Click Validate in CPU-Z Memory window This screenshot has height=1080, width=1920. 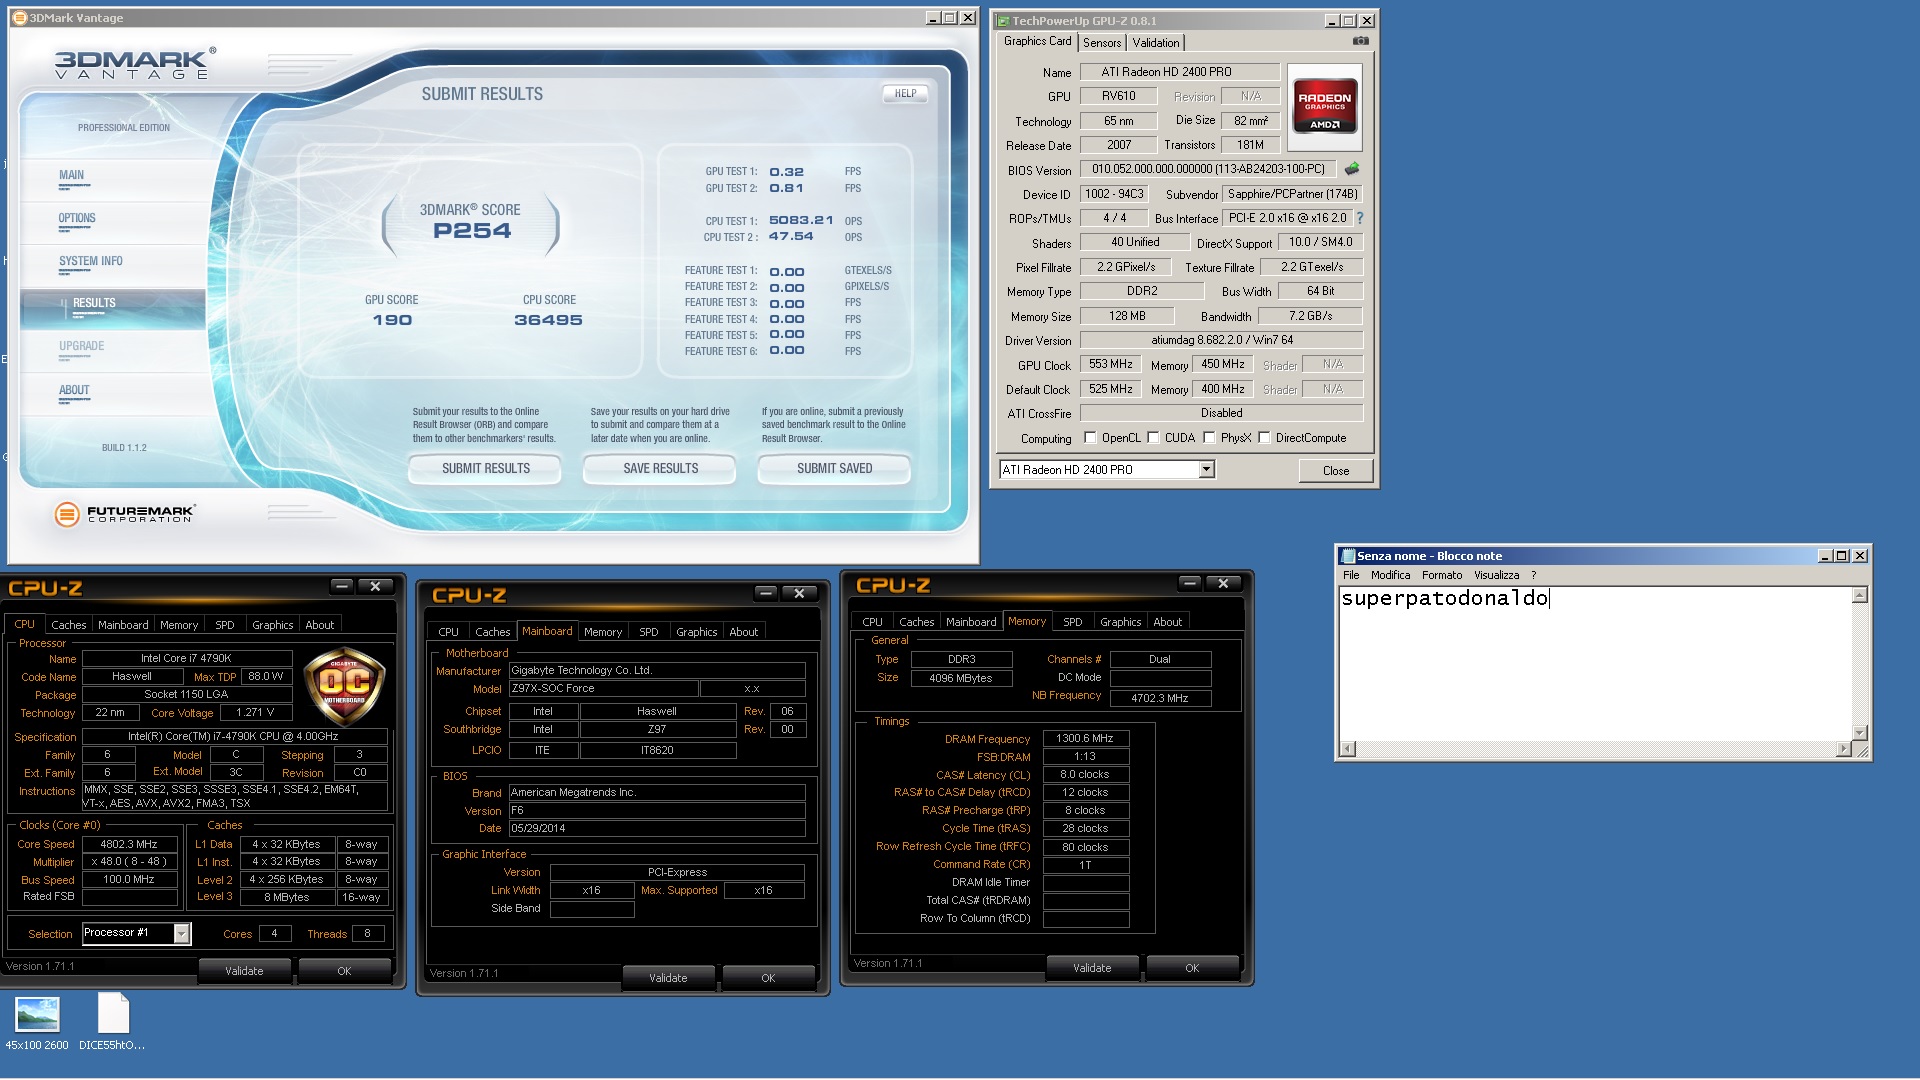pos(1092,968)
